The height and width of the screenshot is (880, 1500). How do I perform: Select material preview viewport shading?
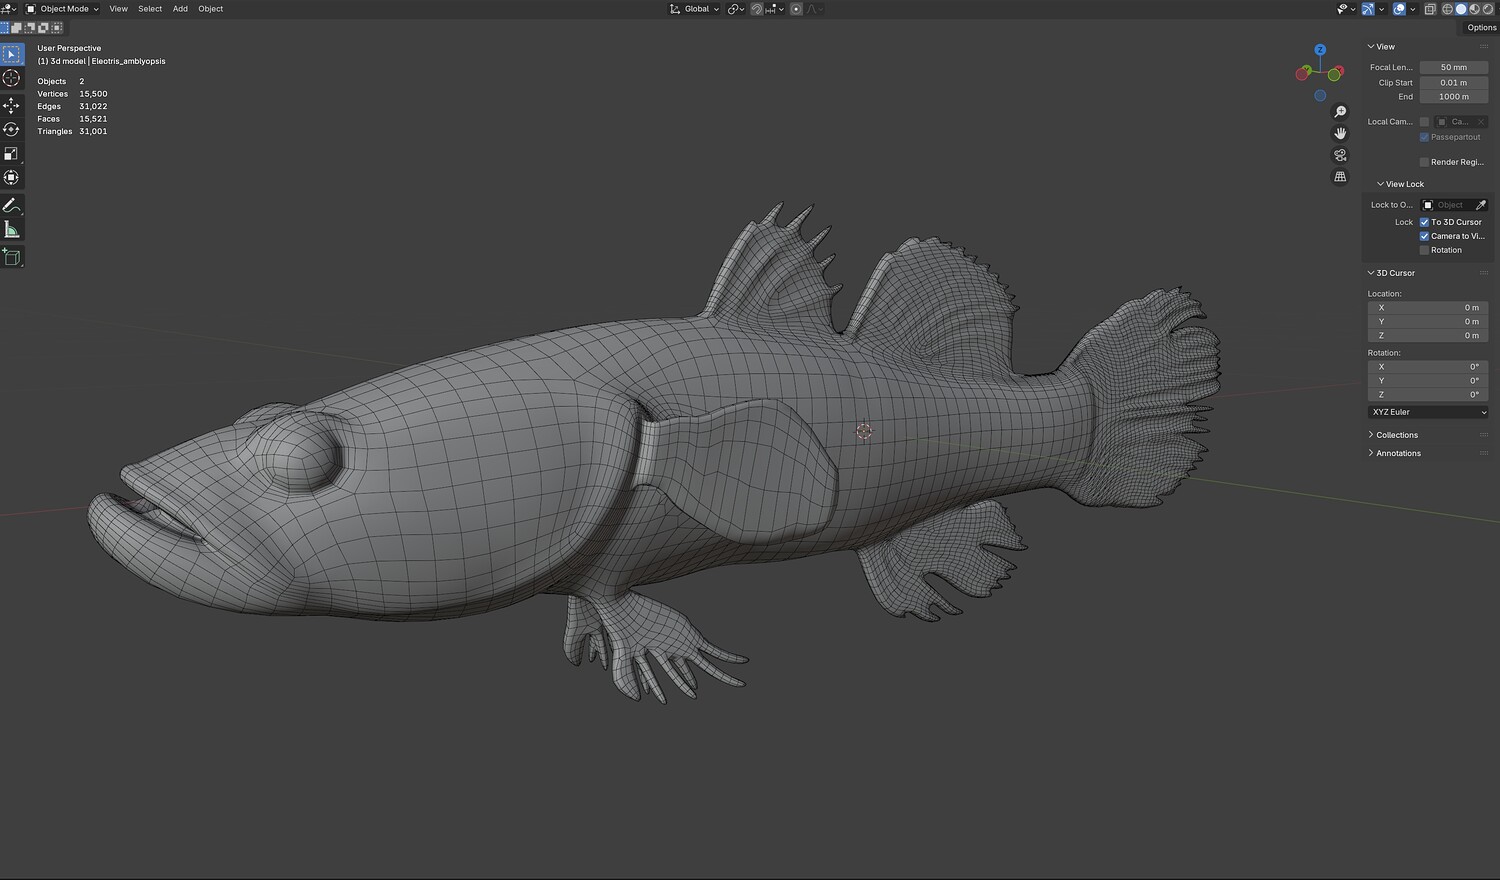[1474, 9]
